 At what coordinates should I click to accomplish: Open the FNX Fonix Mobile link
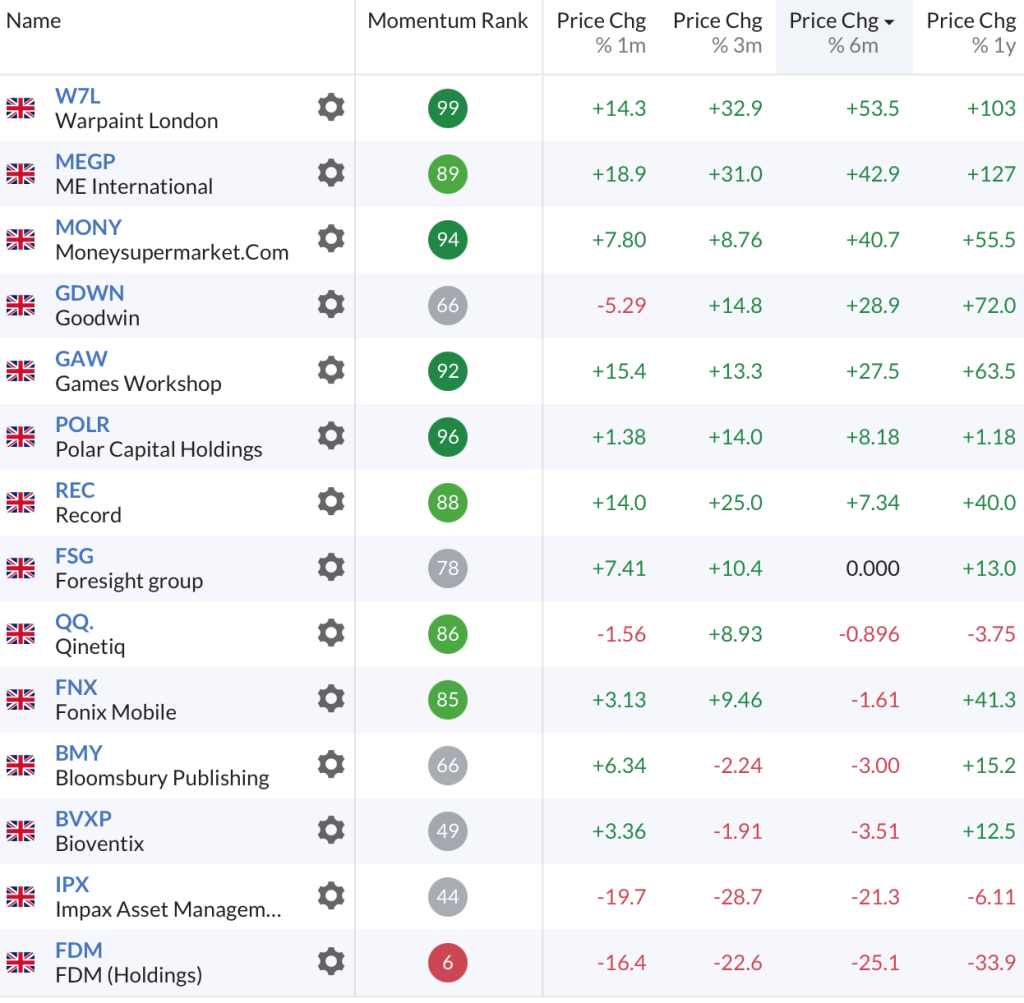[x=76, y=688]
